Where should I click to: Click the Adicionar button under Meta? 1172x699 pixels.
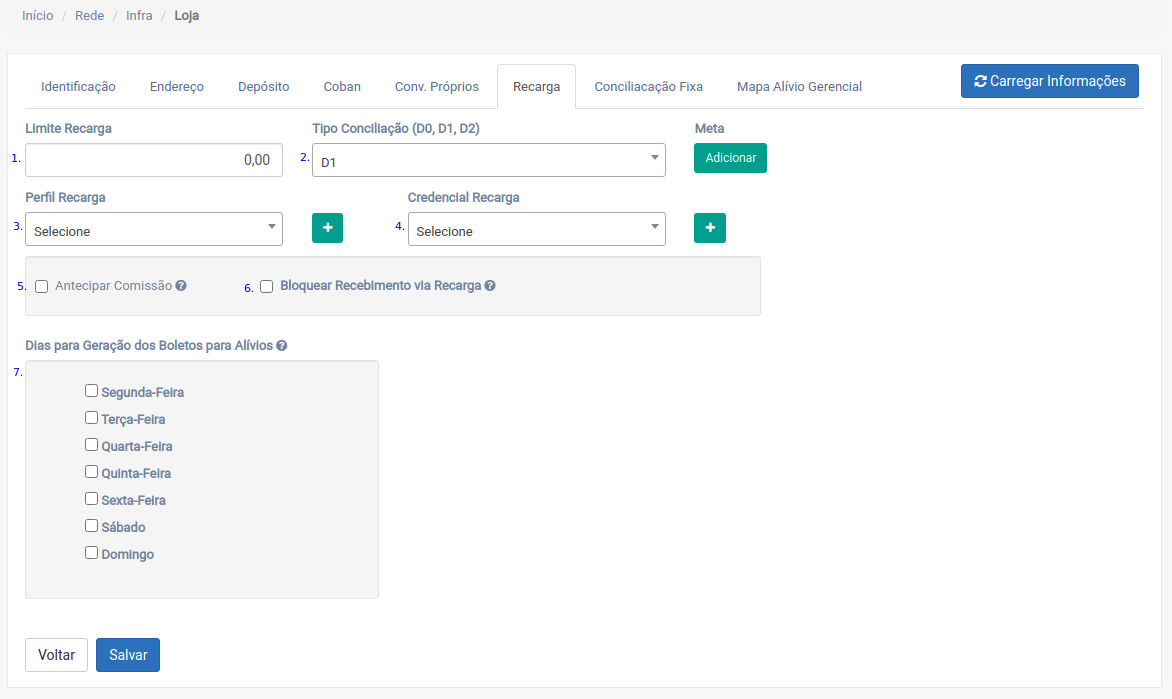[x=730, y=158]
